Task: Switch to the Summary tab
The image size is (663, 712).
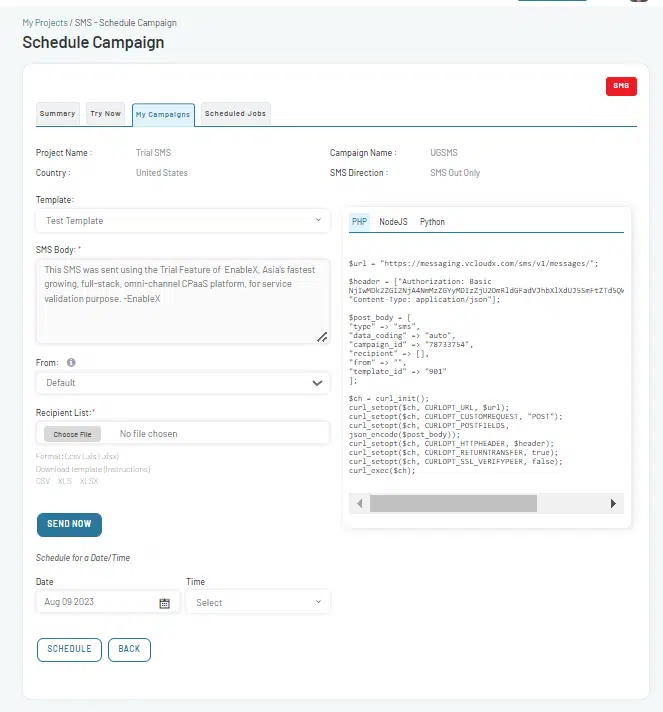Action: [x=58, y=114]
